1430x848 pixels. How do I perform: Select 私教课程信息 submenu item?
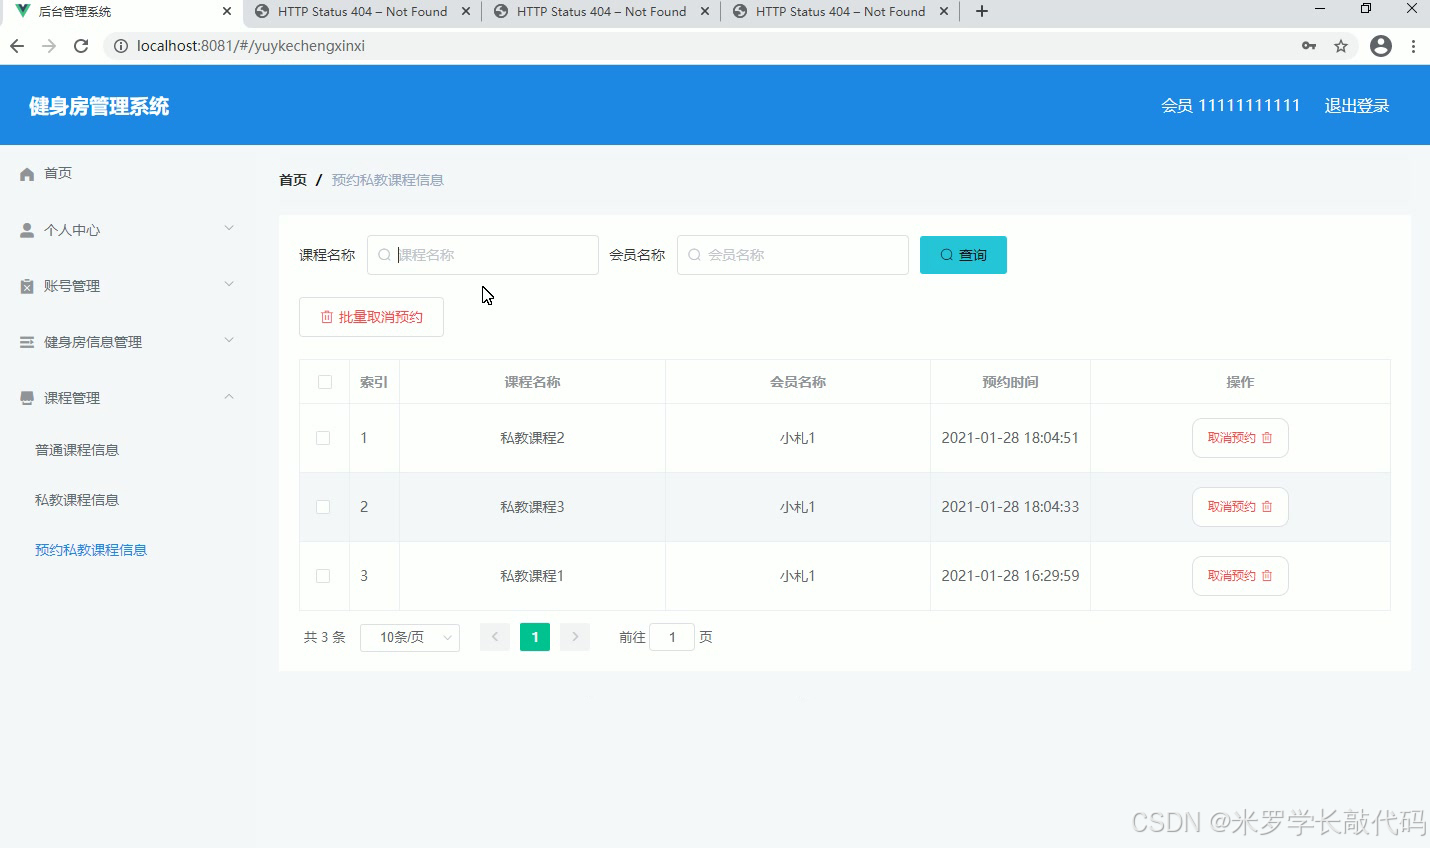pos(77,500)
